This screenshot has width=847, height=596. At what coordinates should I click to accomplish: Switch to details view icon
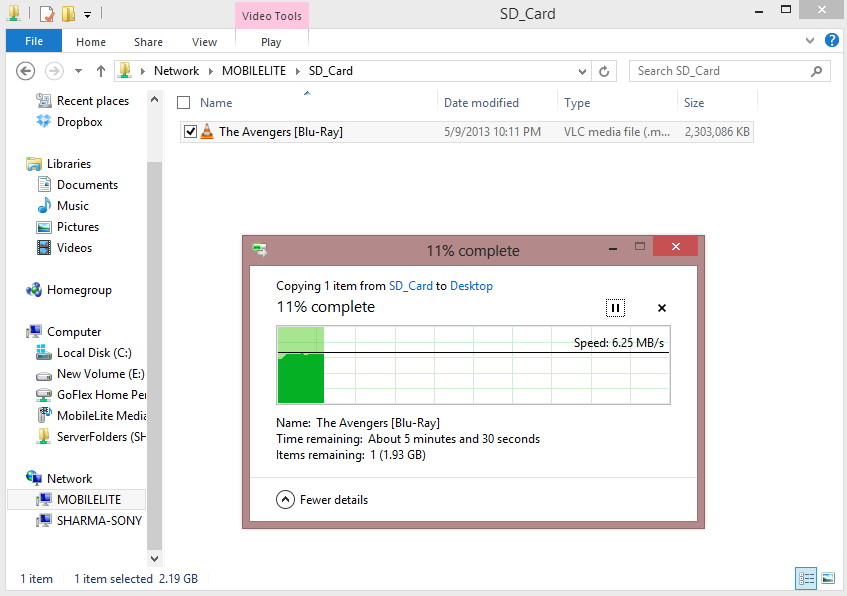click(806, 578)
